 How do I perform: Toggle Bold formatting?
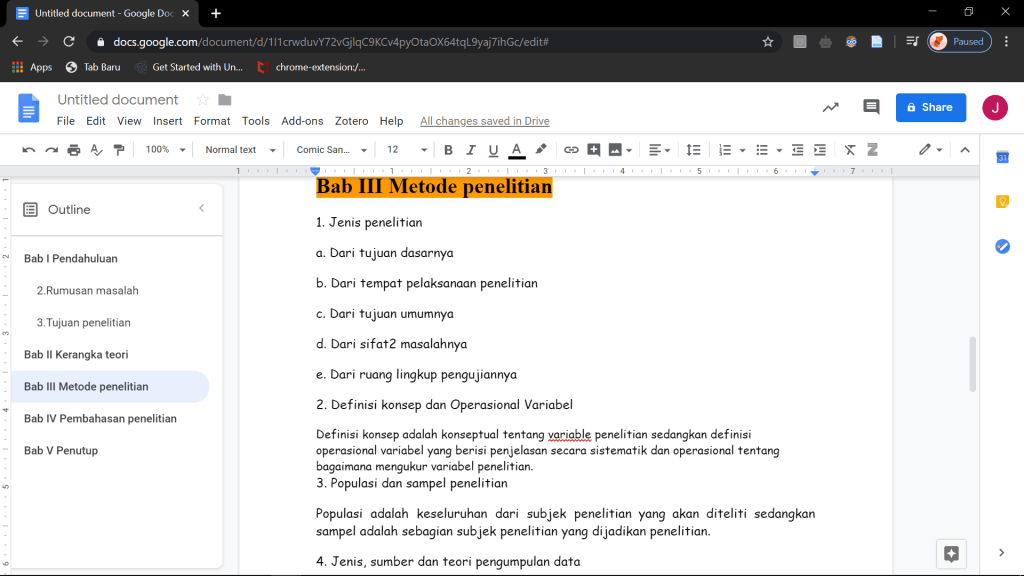click(448, 150)
